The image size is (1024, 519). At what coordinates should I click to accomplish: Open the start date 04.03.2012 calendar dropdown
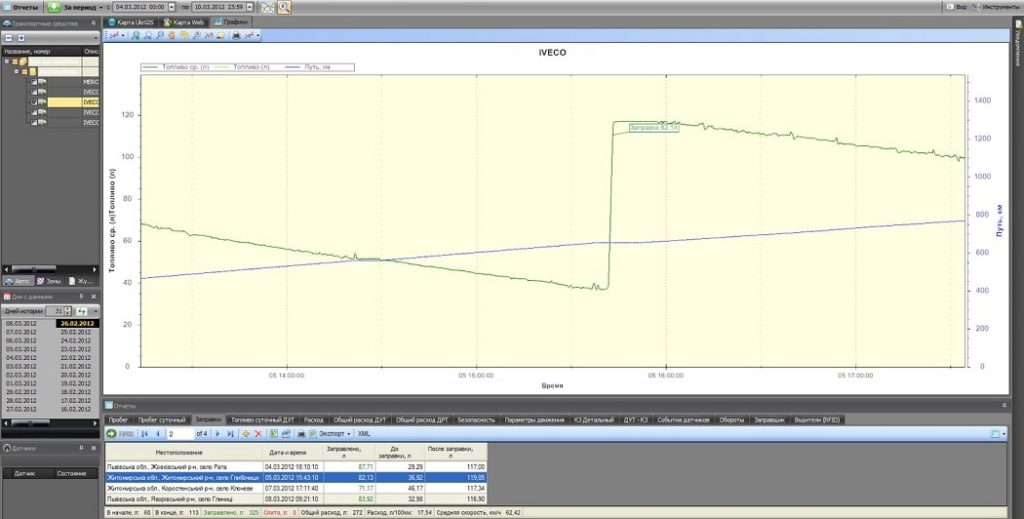(172, 7)
